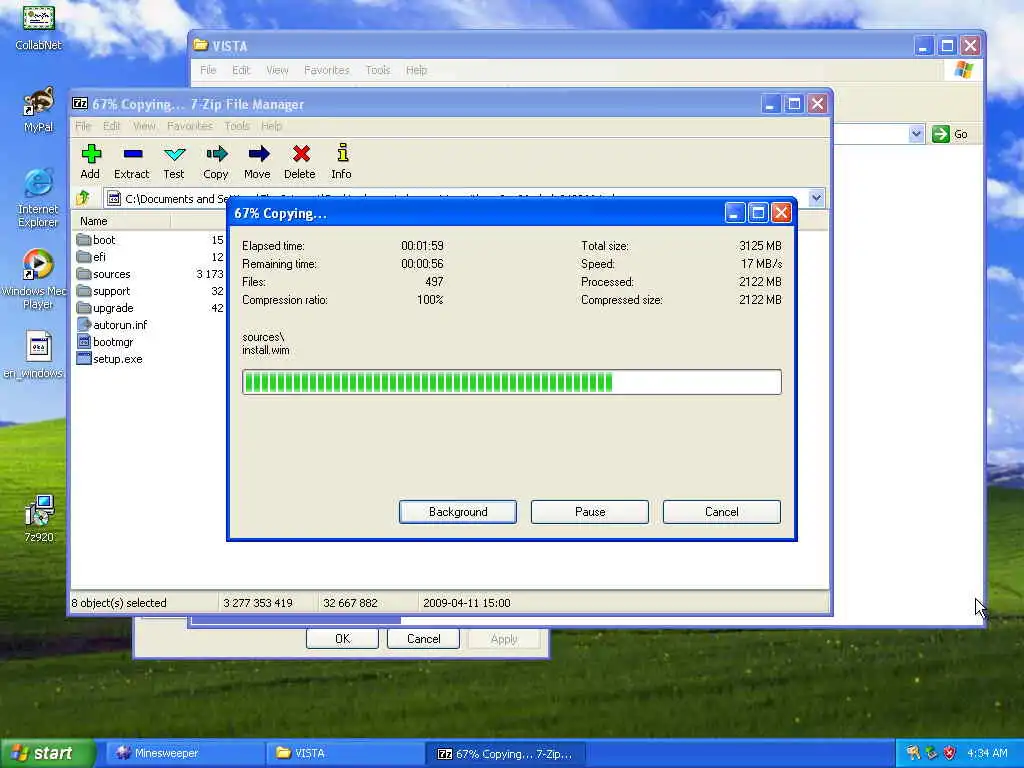Select the upgrade folder icon
Image resolution: width=1024 pixels, height=768 pixels.
[x=84, y=308]
